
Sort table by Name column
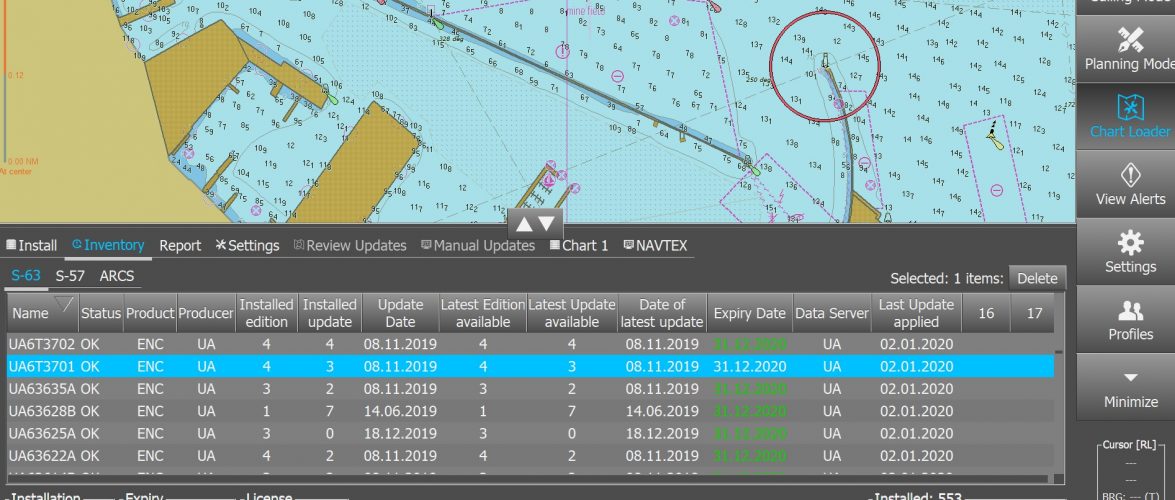tap(43, 313)
